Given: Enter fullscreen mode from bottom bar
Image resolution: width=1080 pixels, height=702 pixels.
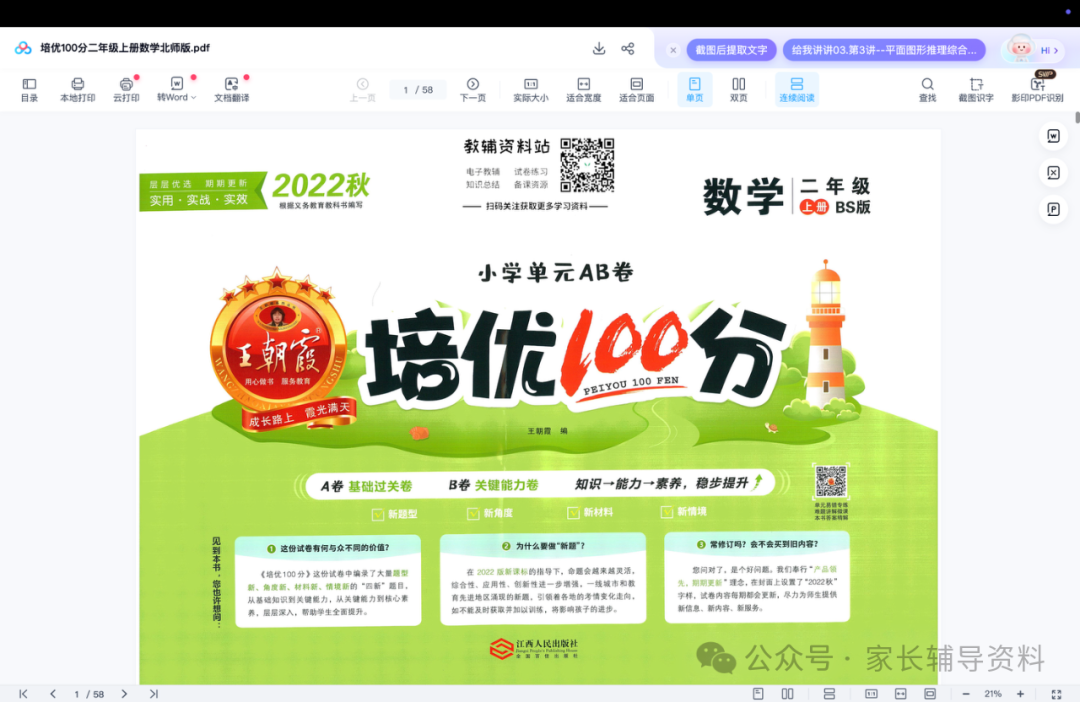Looking at the screenshot, I should 1057,694.
